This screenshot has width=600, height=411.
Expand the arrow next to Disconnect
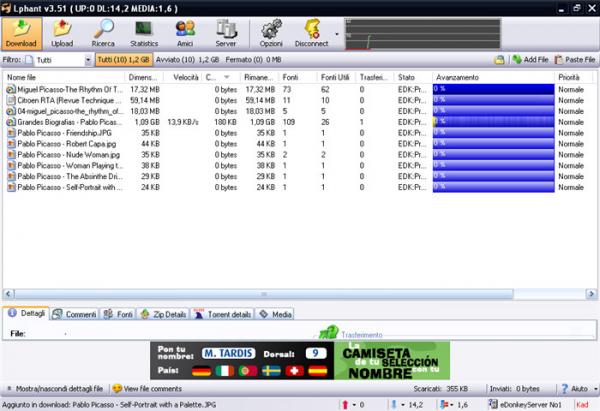pos(337,34)
